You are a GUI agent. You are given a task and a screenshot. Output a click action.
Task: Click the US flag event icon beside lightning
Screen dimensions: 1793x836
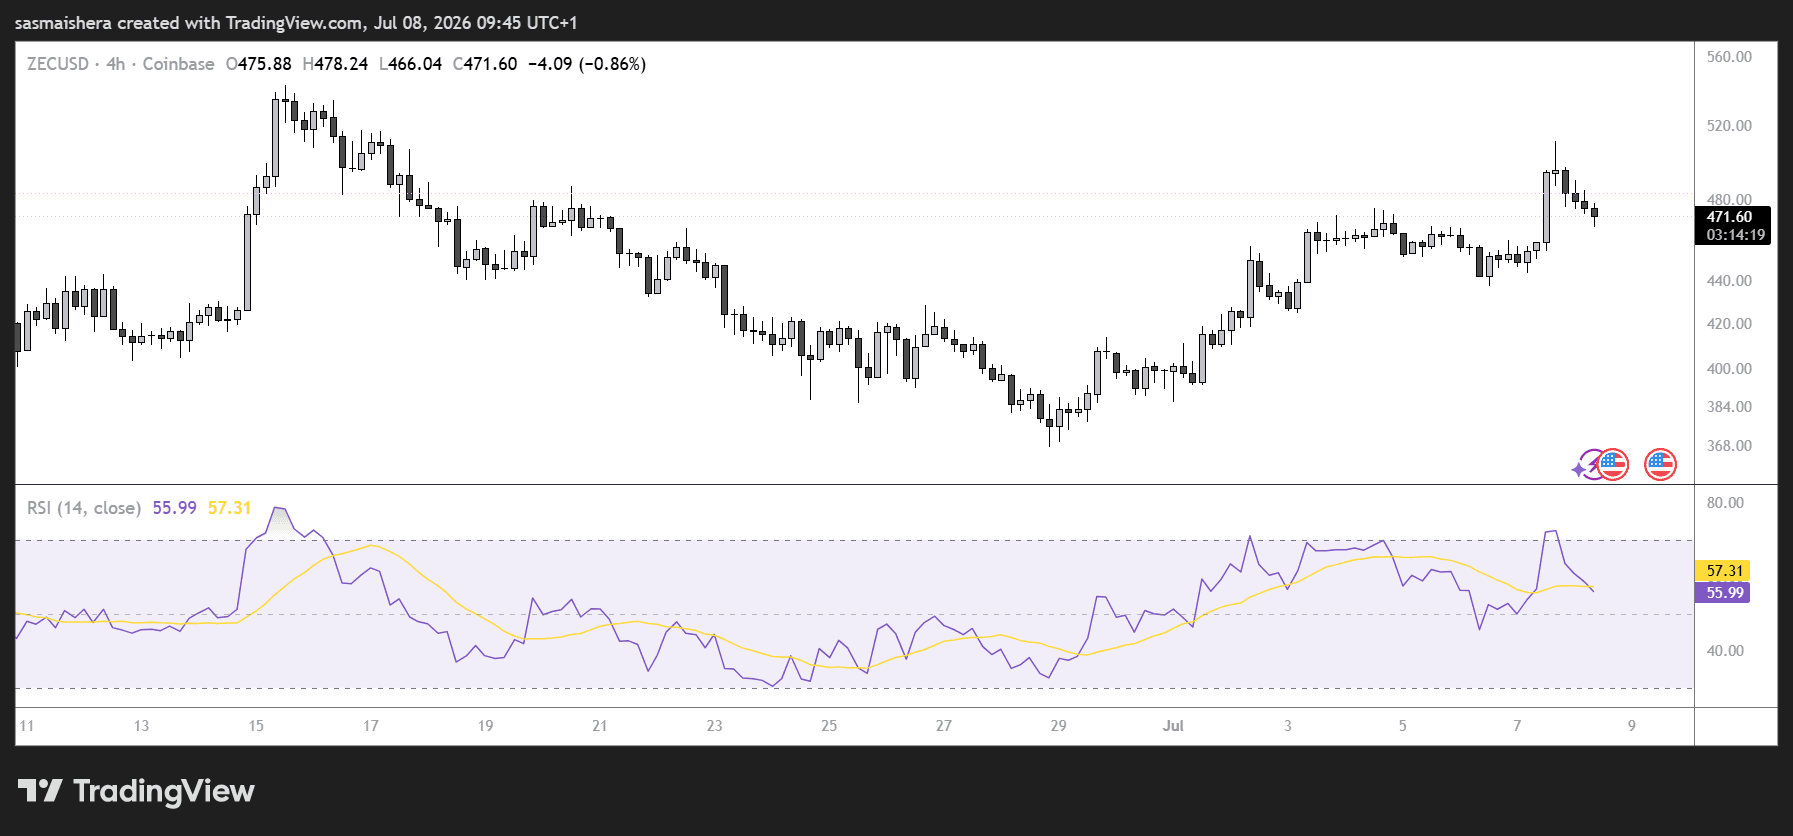[x=1613, y=464]
